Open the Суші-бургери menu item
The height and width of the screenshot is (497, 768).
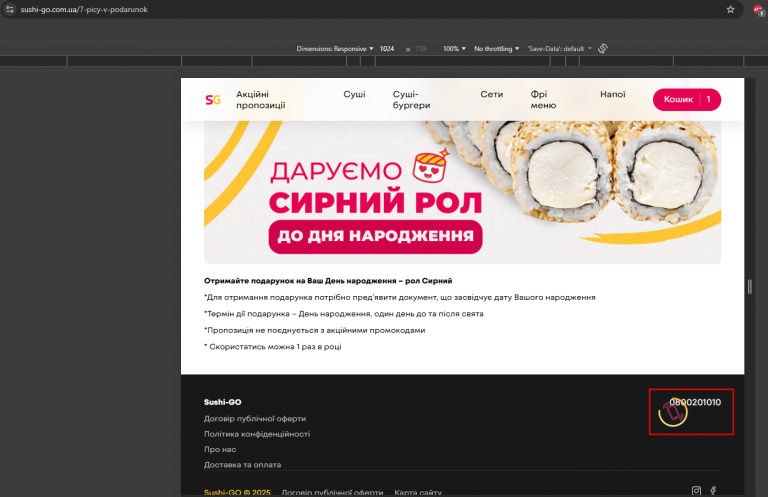[x=411, y=99]
